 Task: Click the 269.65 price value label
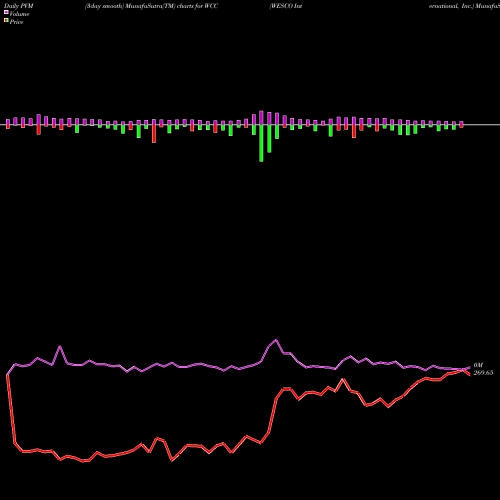pos(483,373)
